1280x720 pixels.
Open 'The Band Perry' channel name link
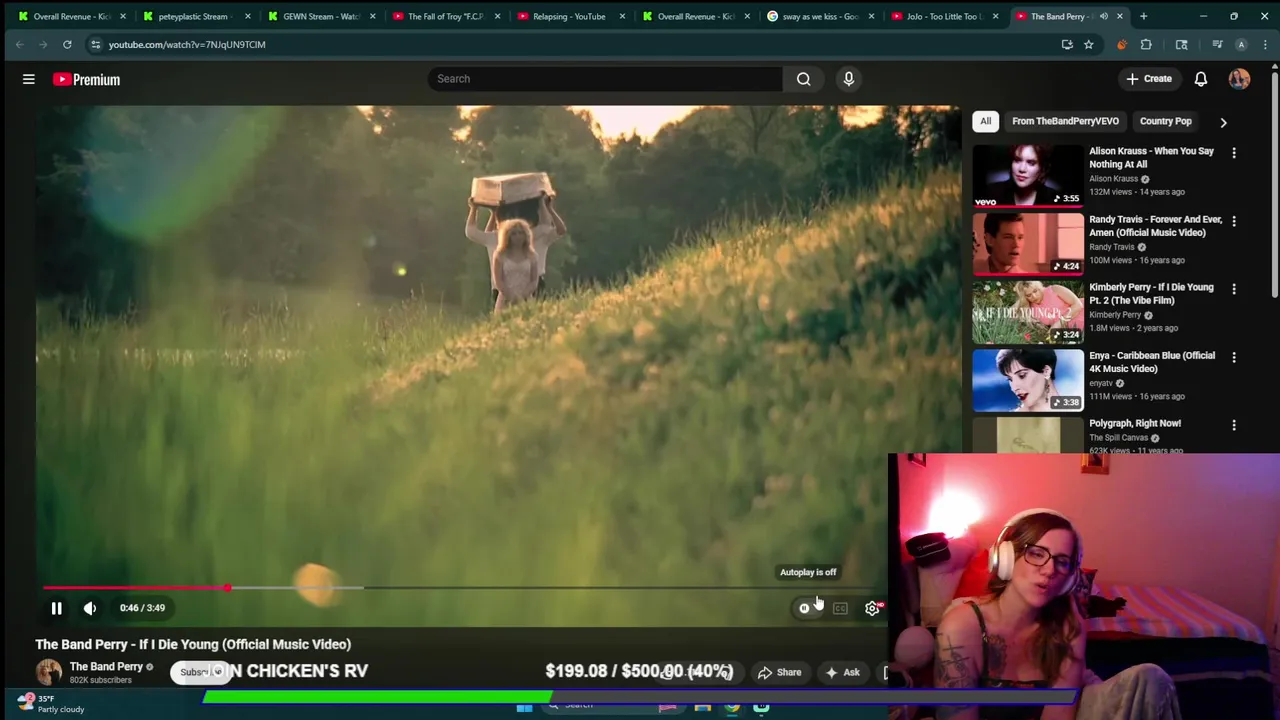(x=106, y=667)
